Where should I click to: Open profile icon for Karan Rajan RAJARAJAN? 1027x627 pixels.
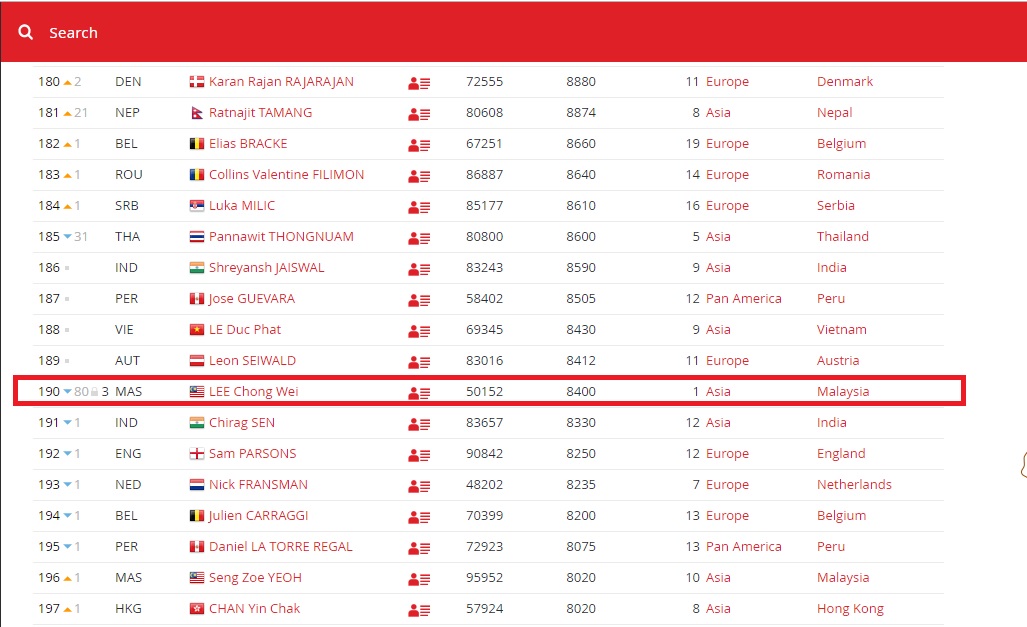tap(419, 82)
